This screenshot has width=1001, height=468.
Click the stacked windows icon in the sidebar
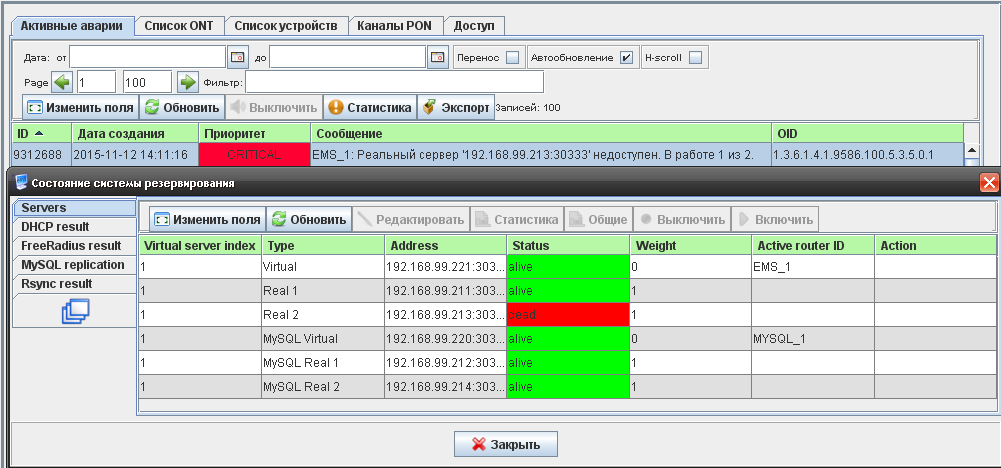[x=75, y=311]
